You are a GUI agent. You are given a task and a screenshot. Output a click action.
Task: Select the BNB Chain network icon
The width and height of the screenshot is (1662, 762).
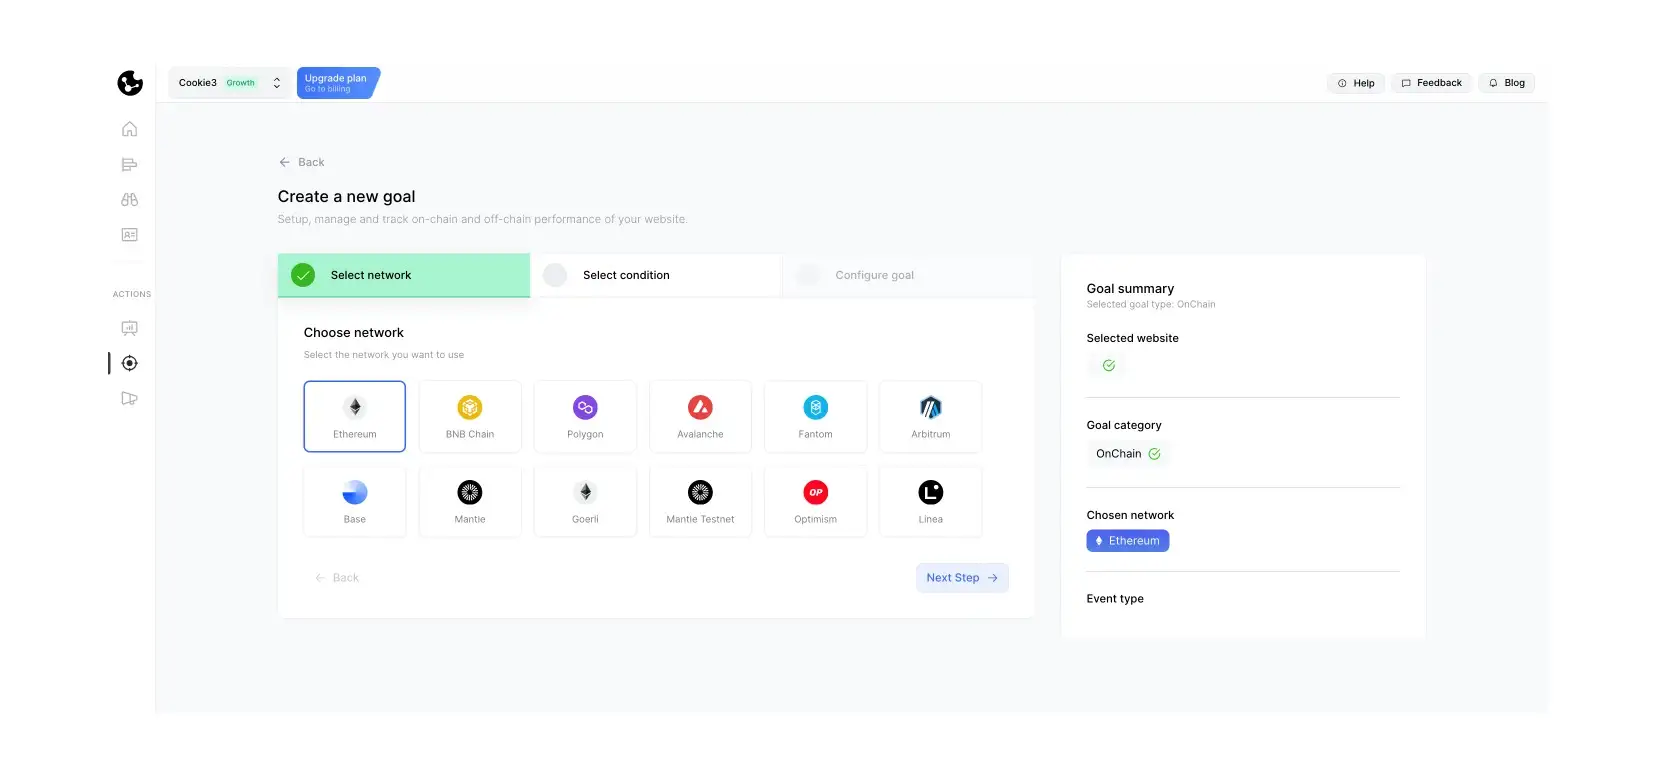pos(470,408)
